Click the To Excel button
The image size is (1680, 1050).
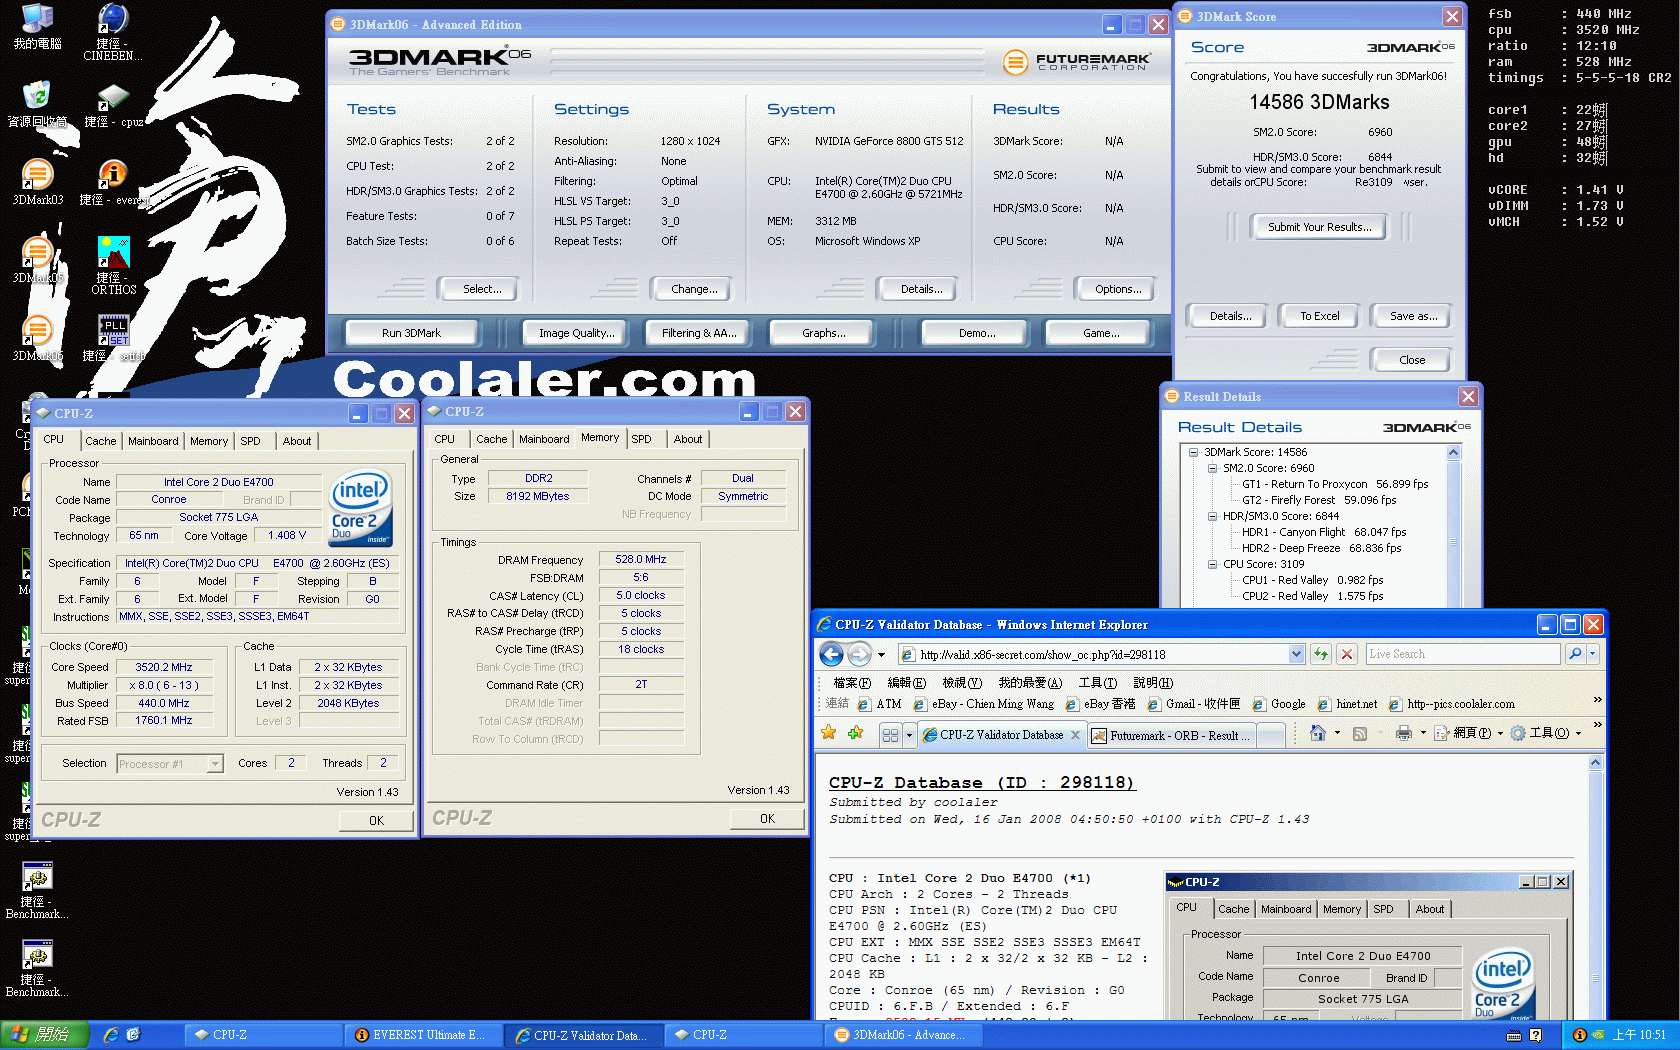pyautogui.click(x=1319, y=316)
